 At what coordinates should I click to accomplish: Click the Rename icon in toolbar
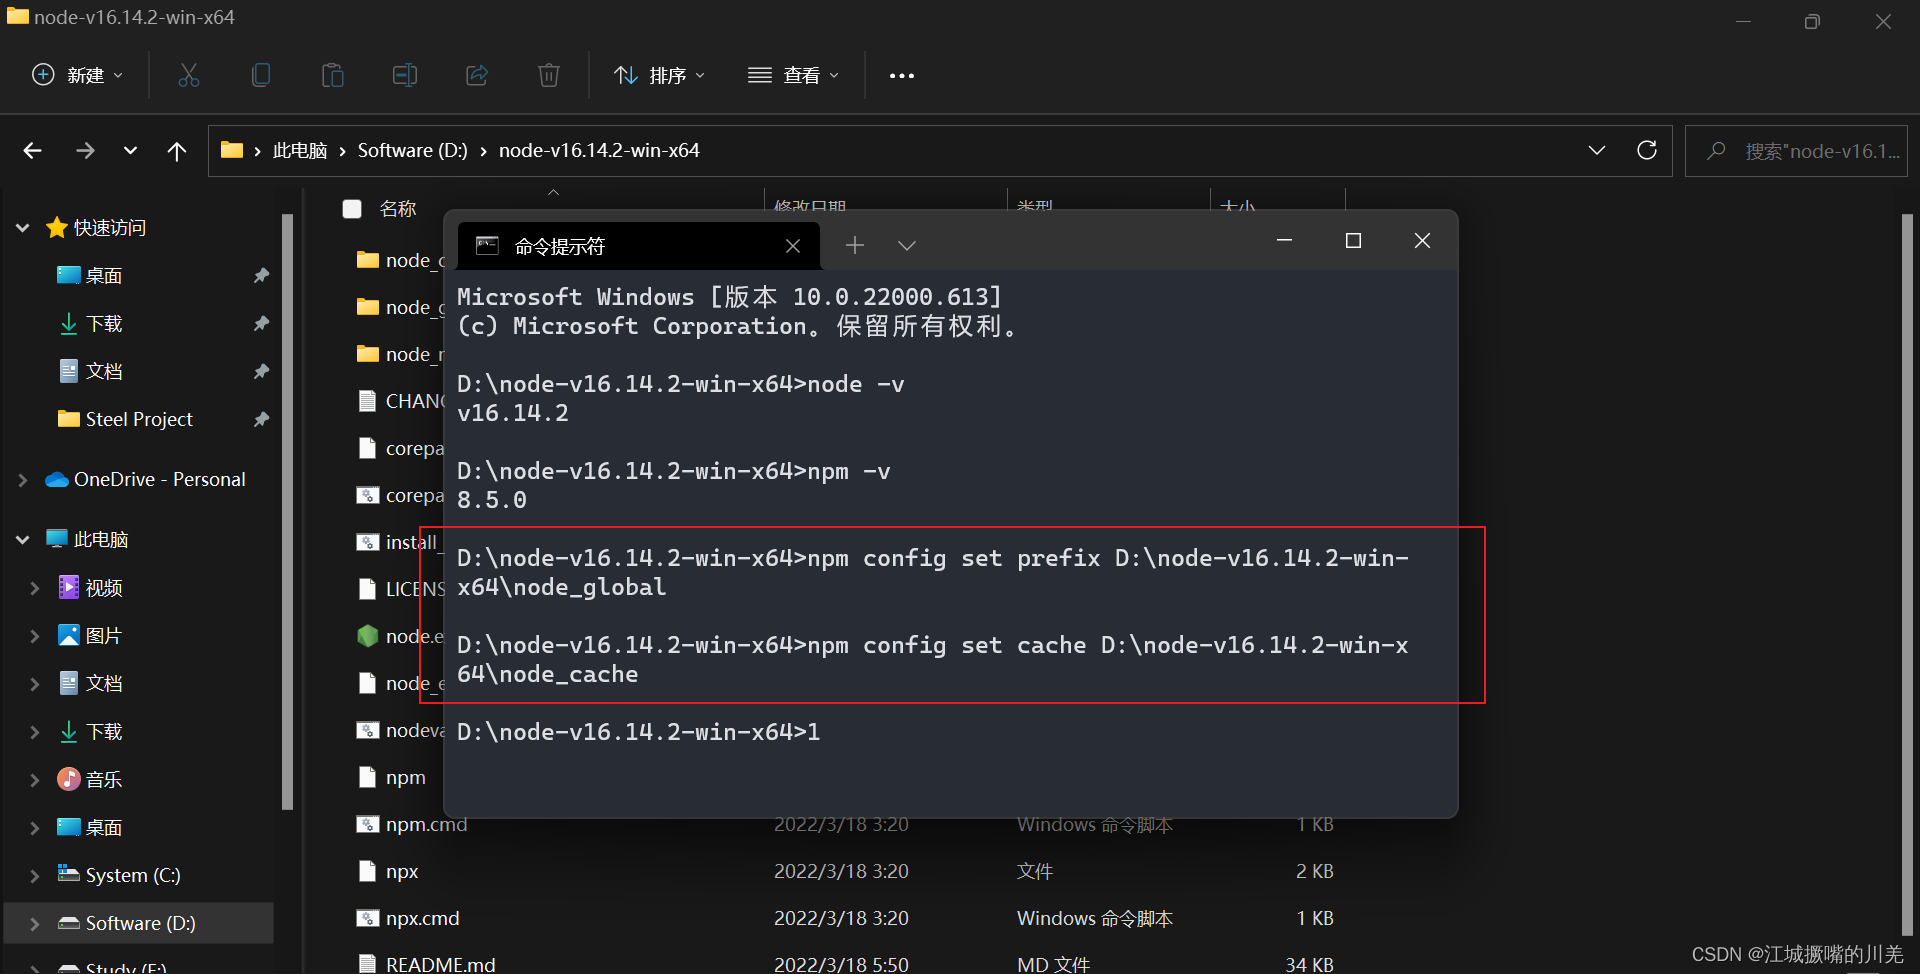(x=405, y=75)
